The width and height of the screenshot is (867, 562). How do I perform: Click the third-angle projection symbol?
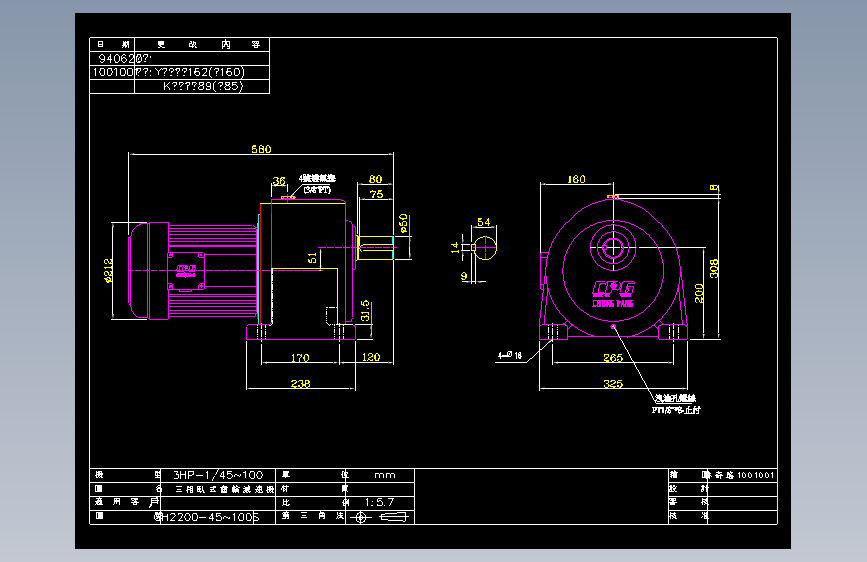click(x=380, y=517)
